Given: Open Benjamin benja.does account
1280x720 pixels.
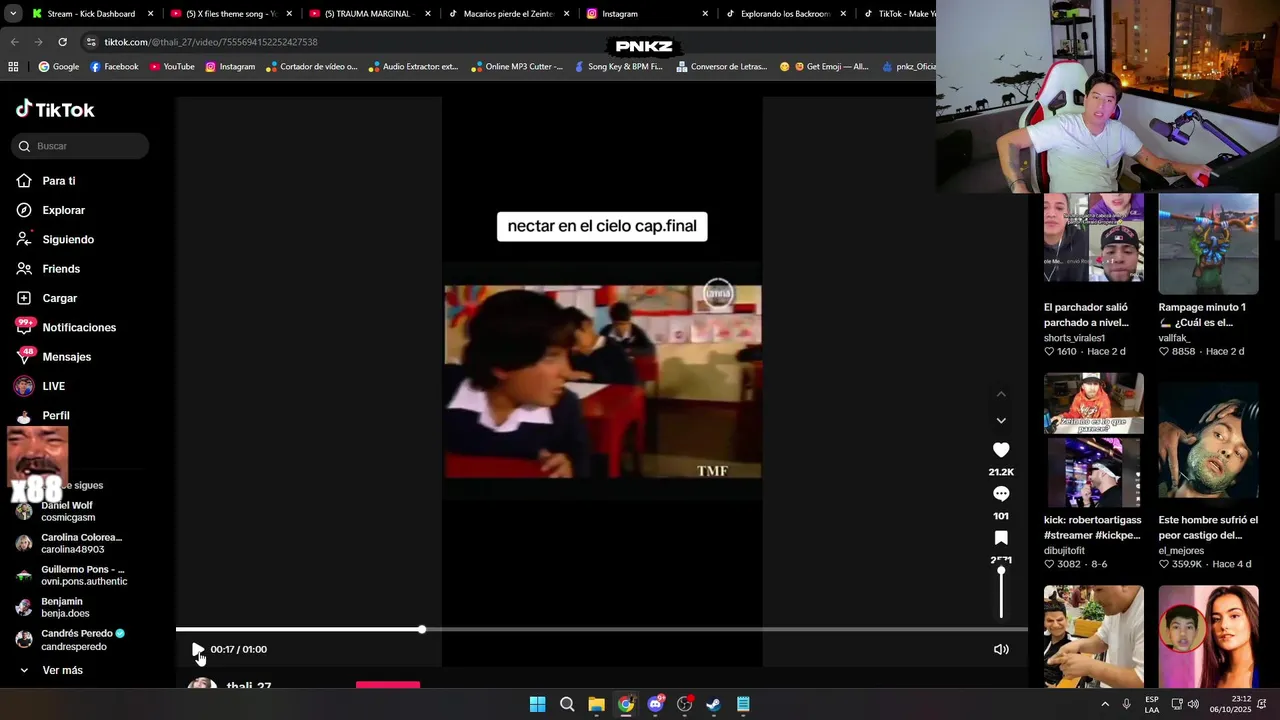Looking at the screenshot, I should tap(53, 608).
